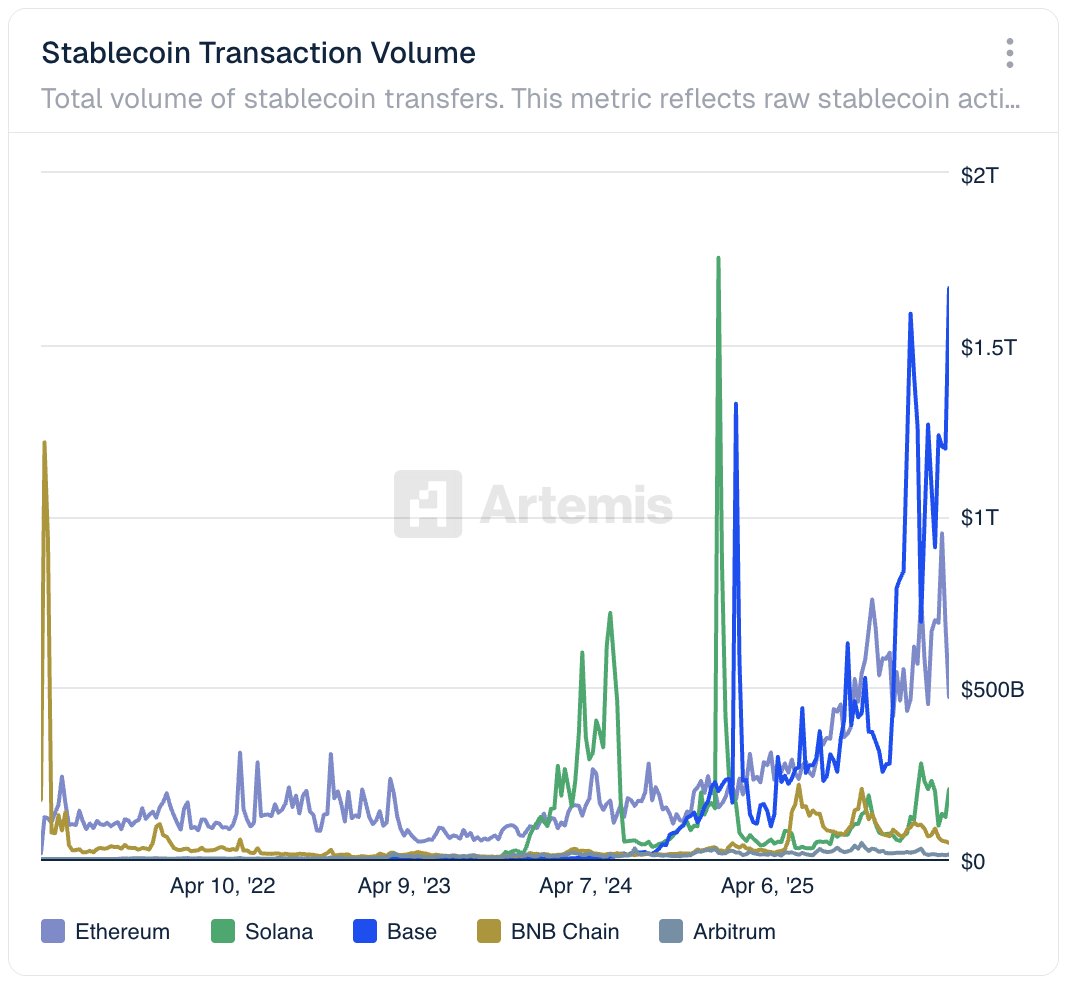Click the truncated chart description text
Screen dimensions: 1066x984
[531, 100]
